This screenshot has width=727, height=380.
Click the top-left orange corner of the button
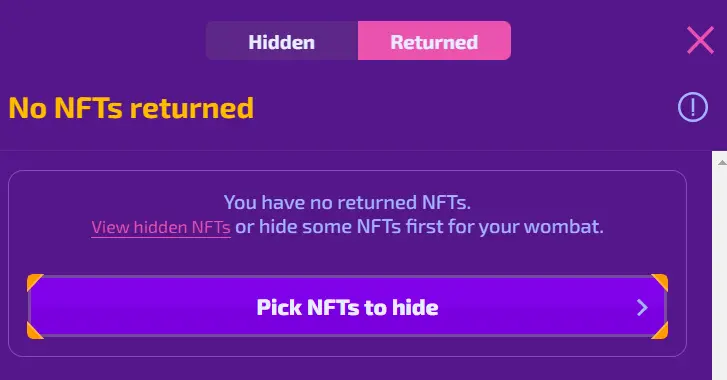[34, 281]
